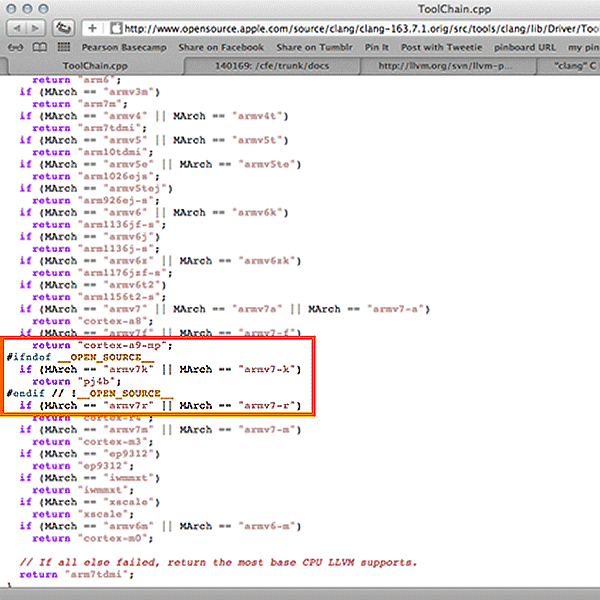Viewport: 600px width, 600px height.
Task: Click "armv7-a" string in code
Action: [395, 309]
